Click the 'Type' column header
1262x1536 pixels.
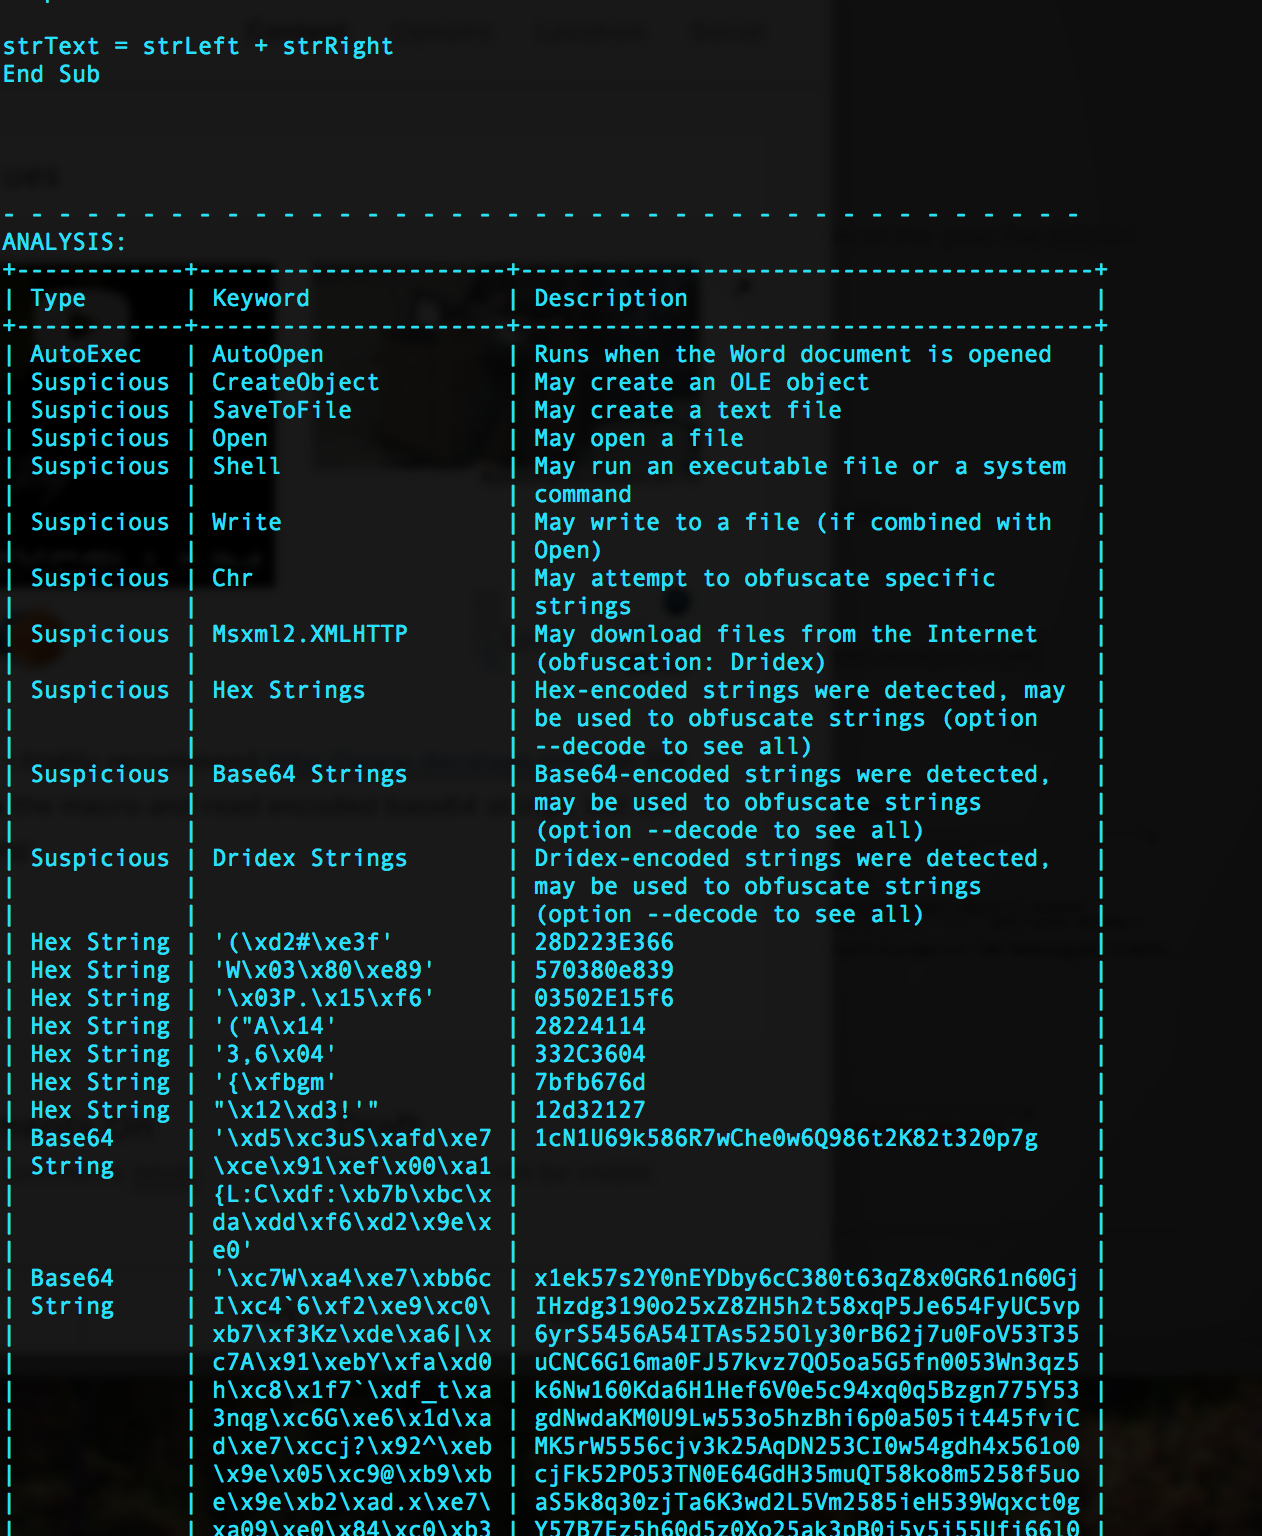[x=58, y=298]
